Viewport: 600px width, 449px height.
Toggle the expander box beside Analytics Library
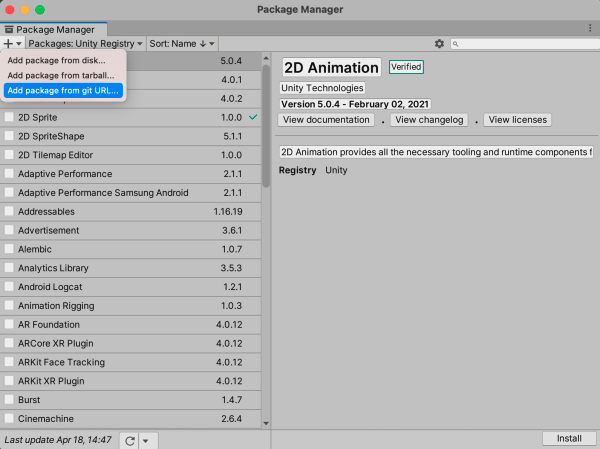pyautogui.click(x=9, y=268)
